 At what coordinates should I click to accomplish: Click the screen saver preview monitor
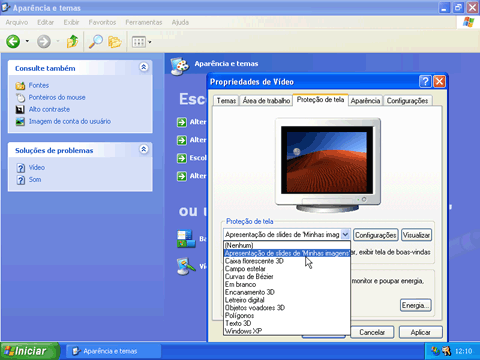[x=328, y=165]
